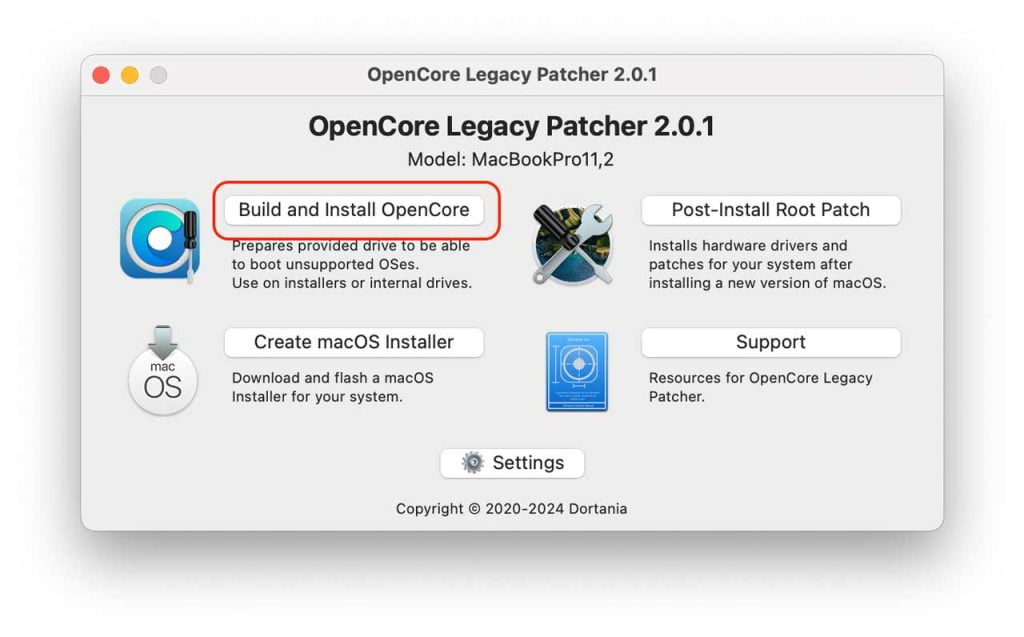Viewport: 1024px width, 637px height.
Task: Click the large OpenCore Legacy Patcher heading
Action: pyautogui.click(x=511, y=126)
